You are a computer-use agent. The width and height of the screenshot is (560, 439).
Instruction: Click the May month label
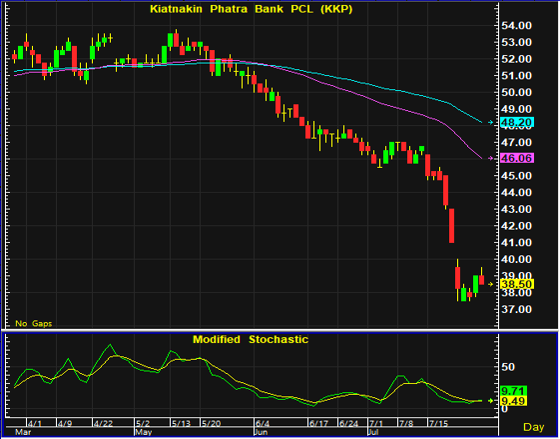143,432
